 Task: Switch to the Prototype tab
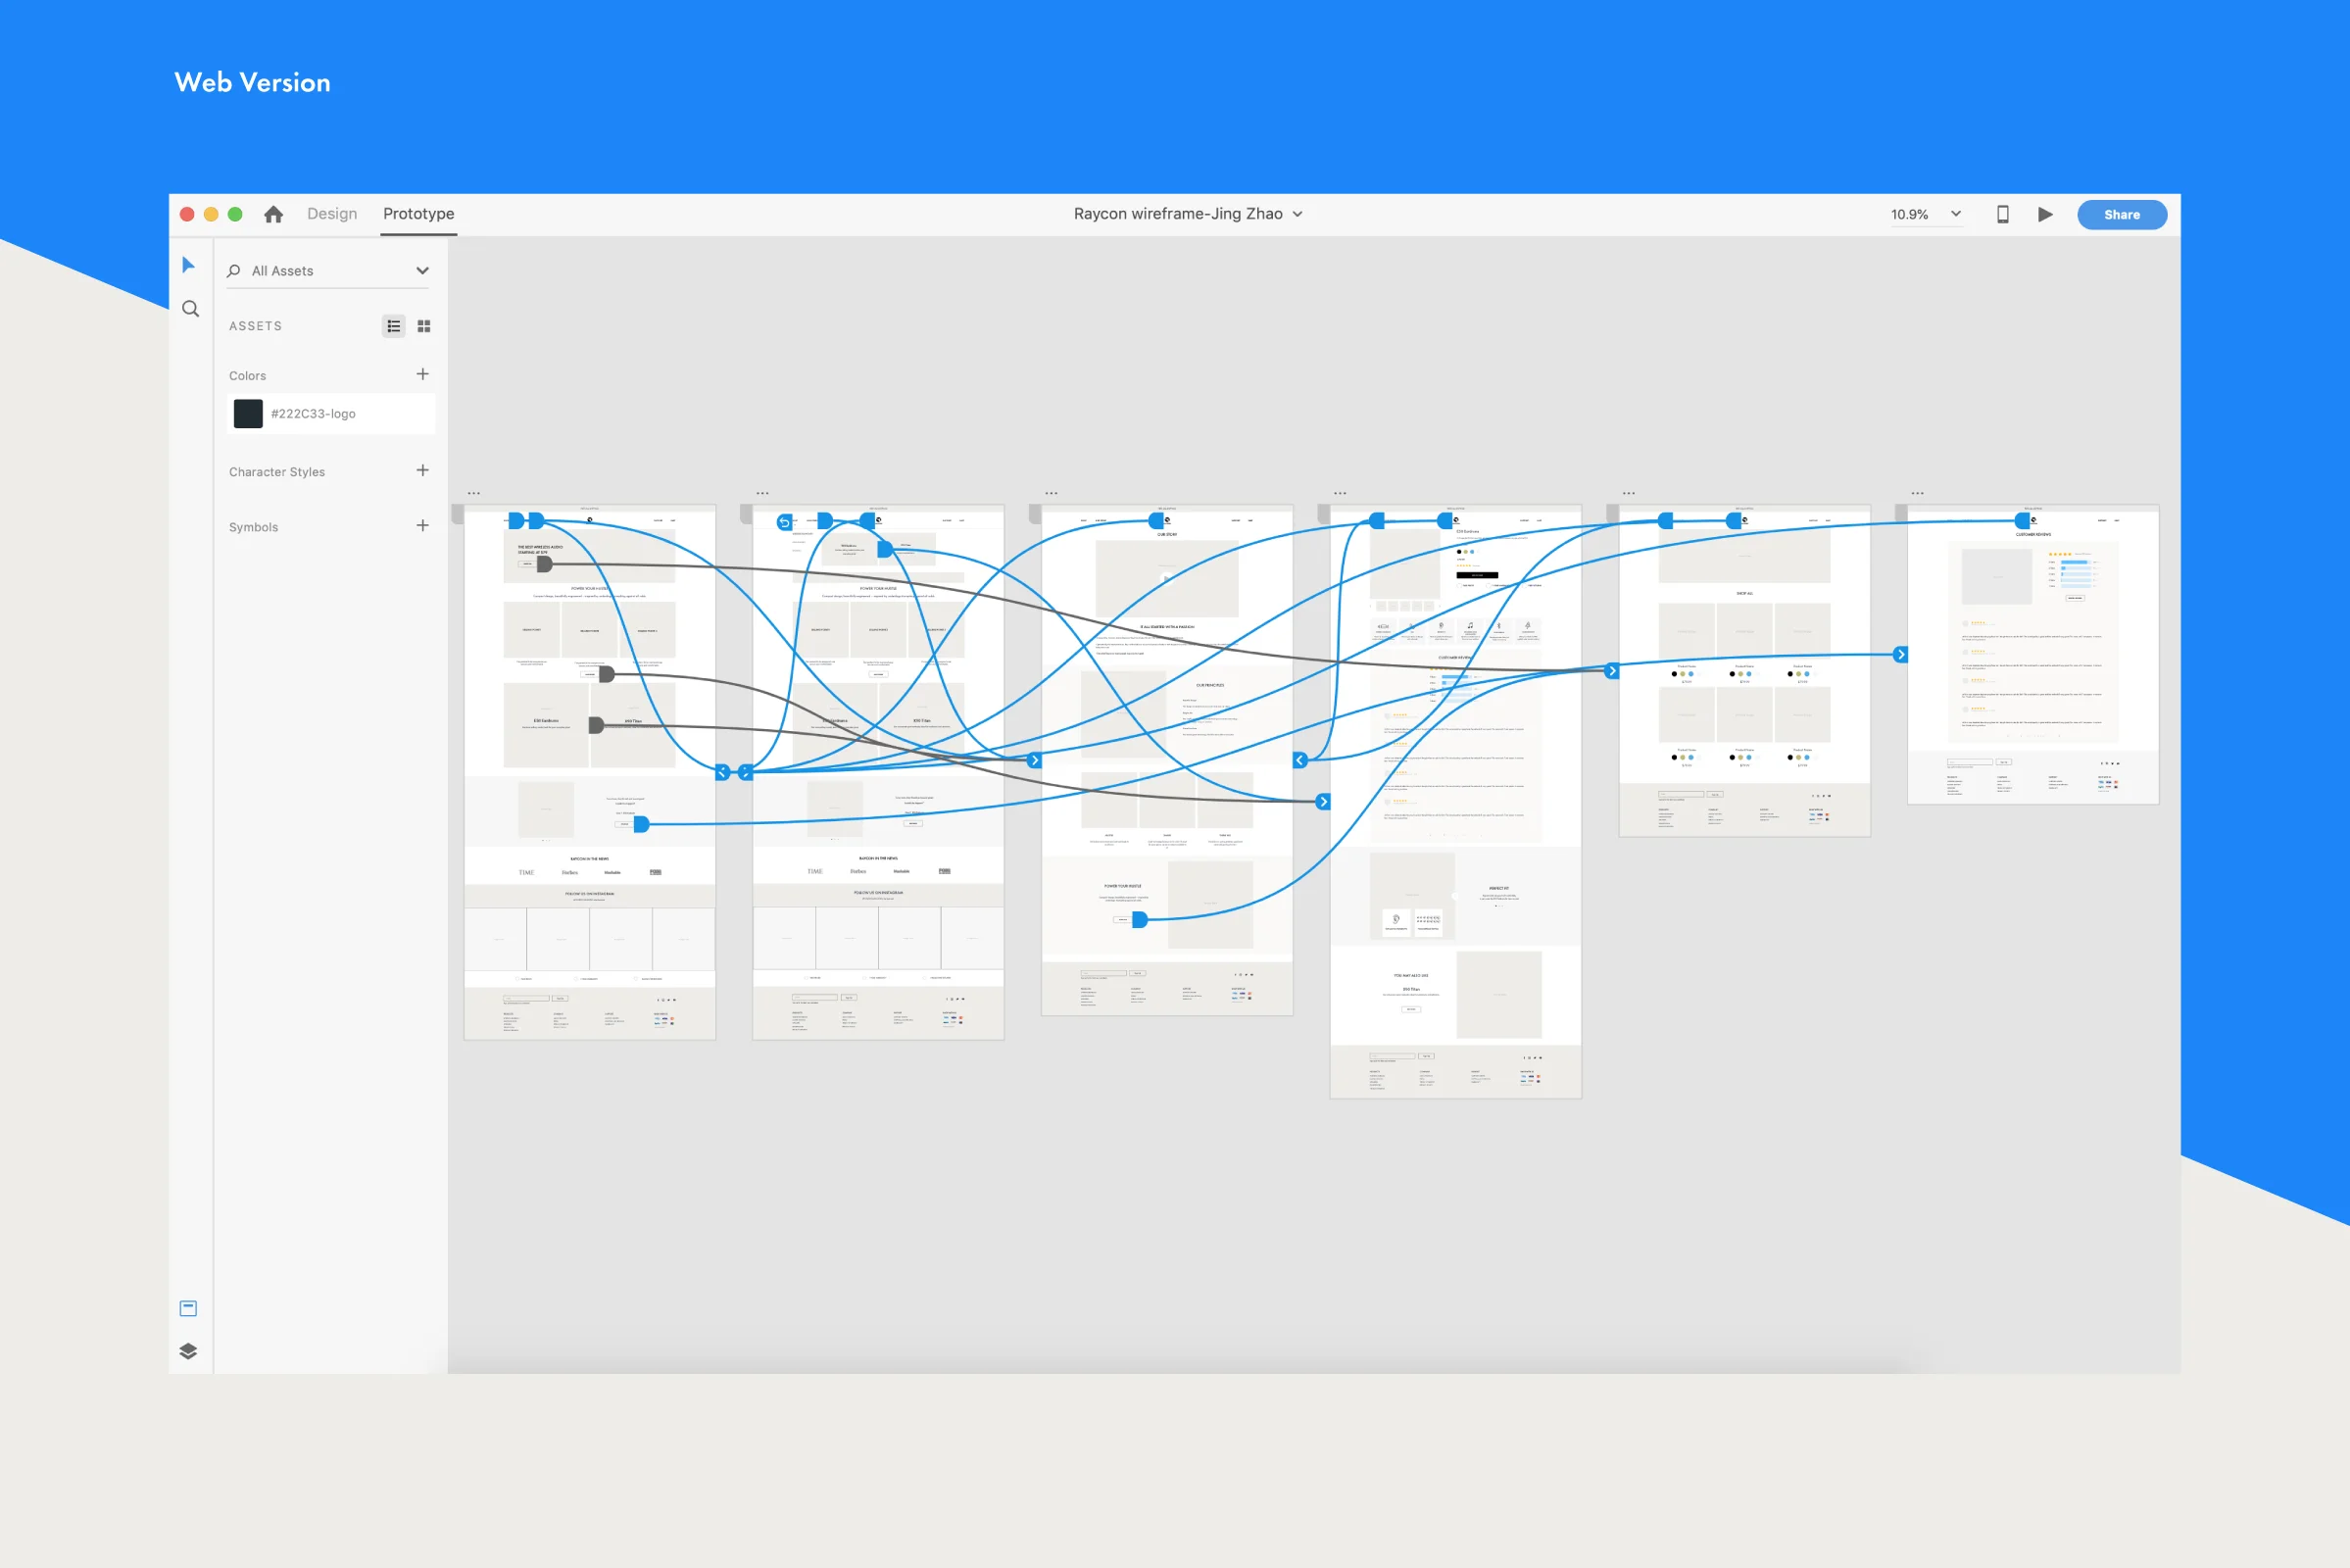coord(418,213)
